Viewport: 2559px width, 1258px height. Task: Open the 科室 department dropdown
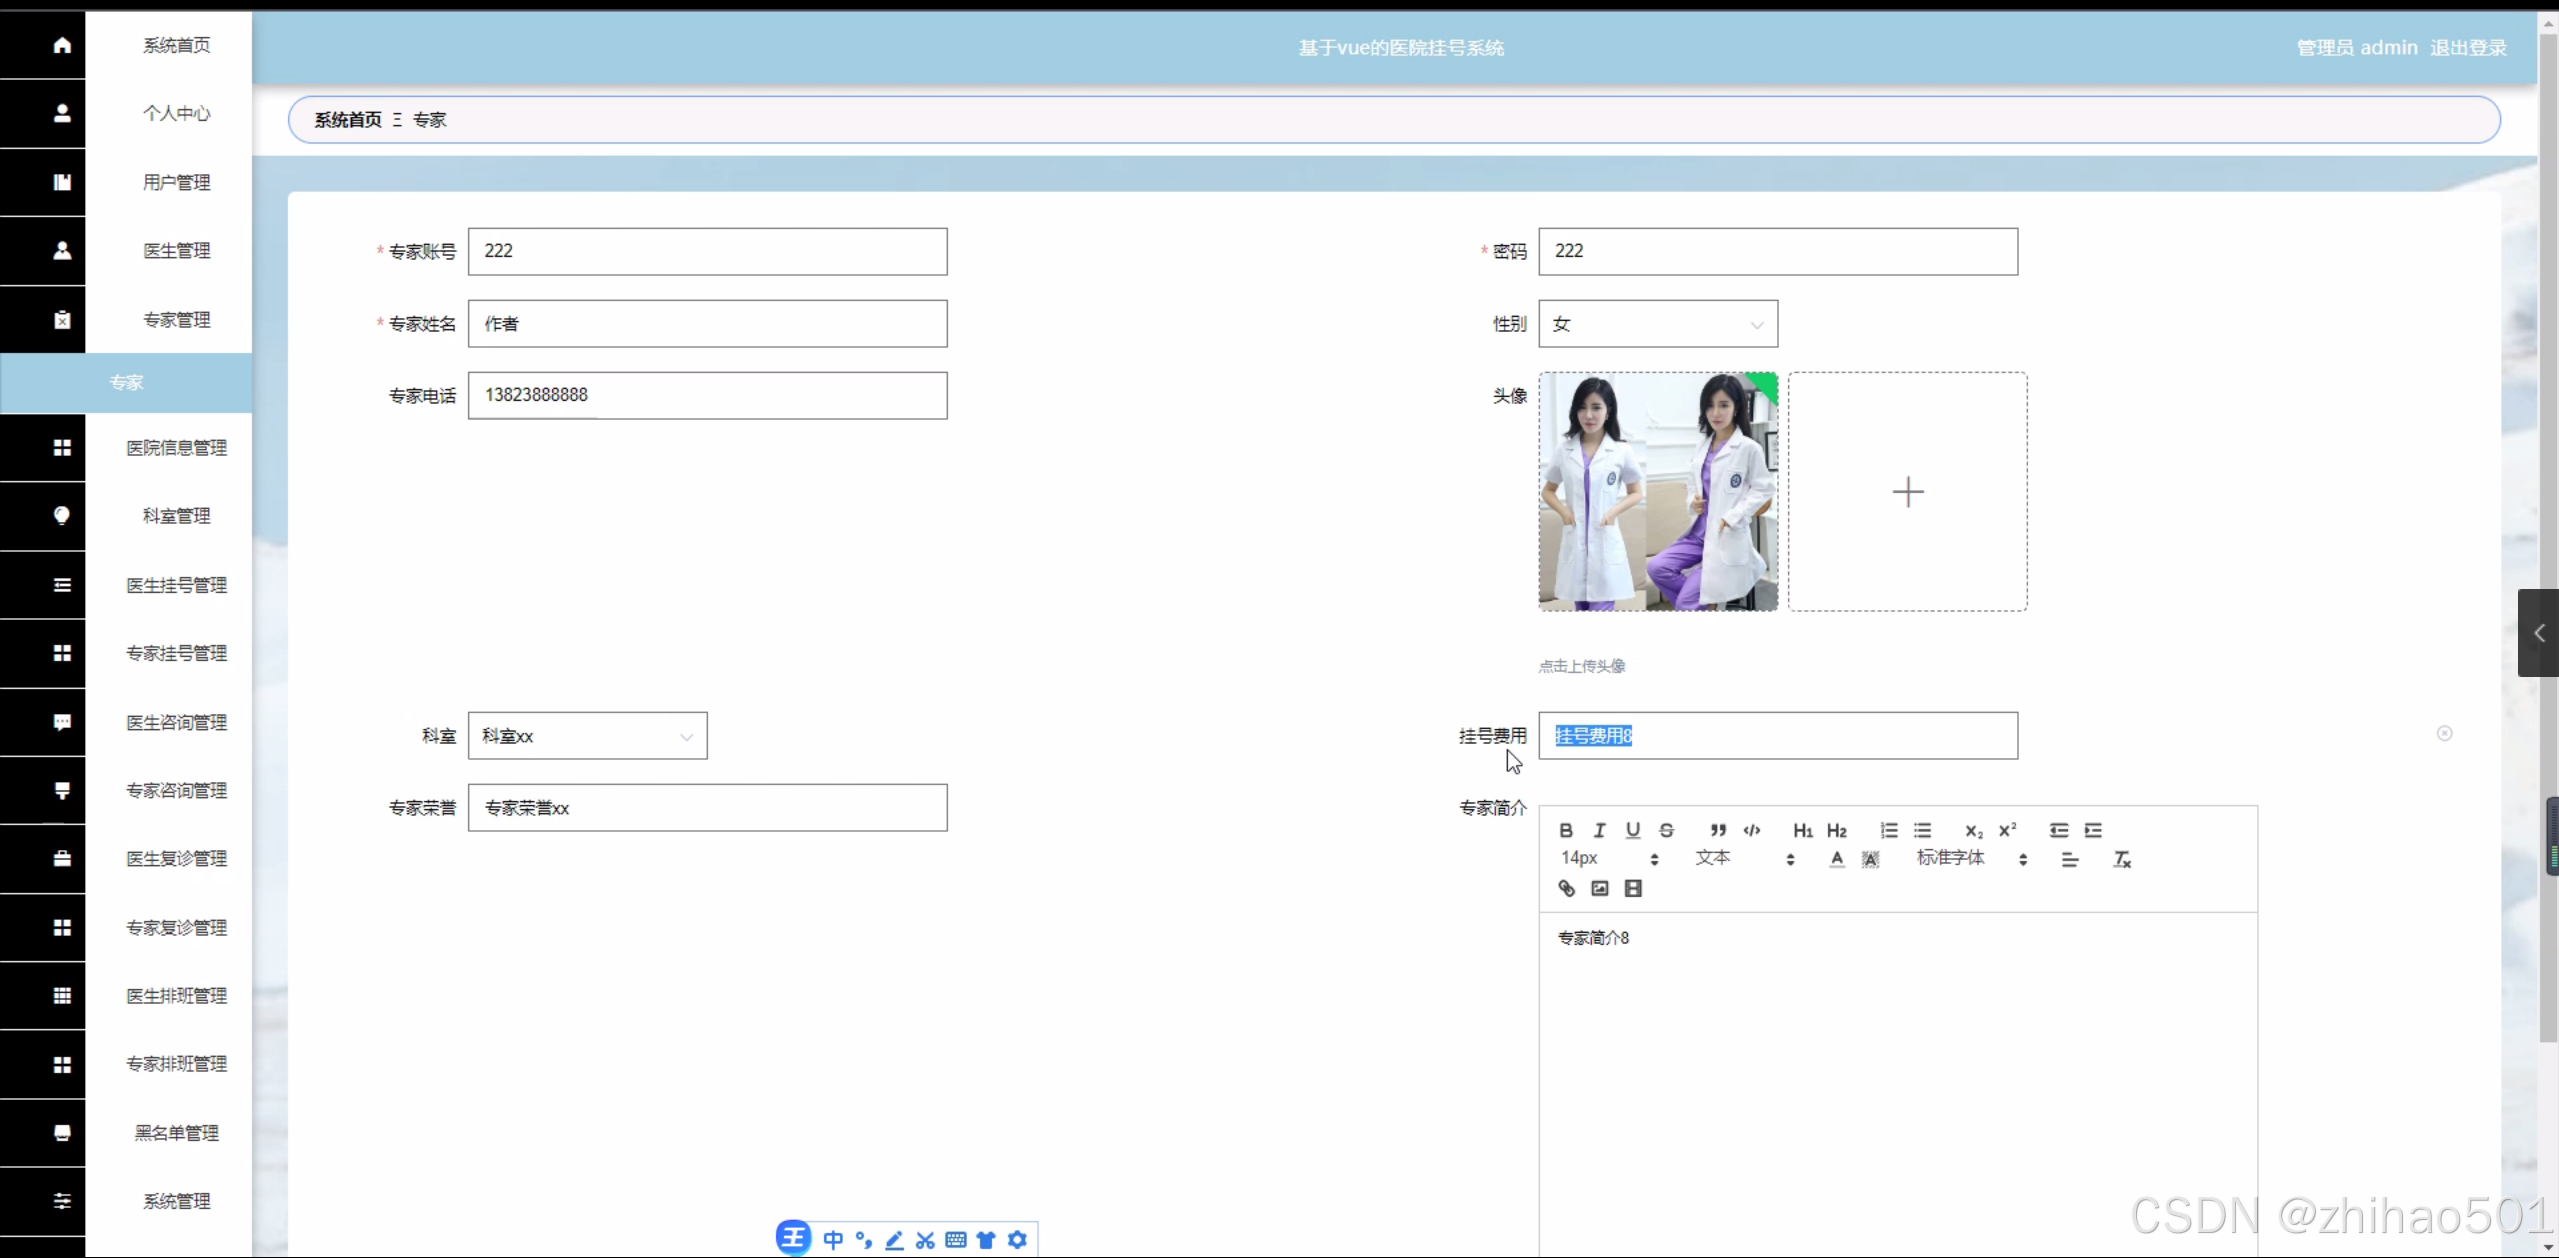click(x=587, y=736)
